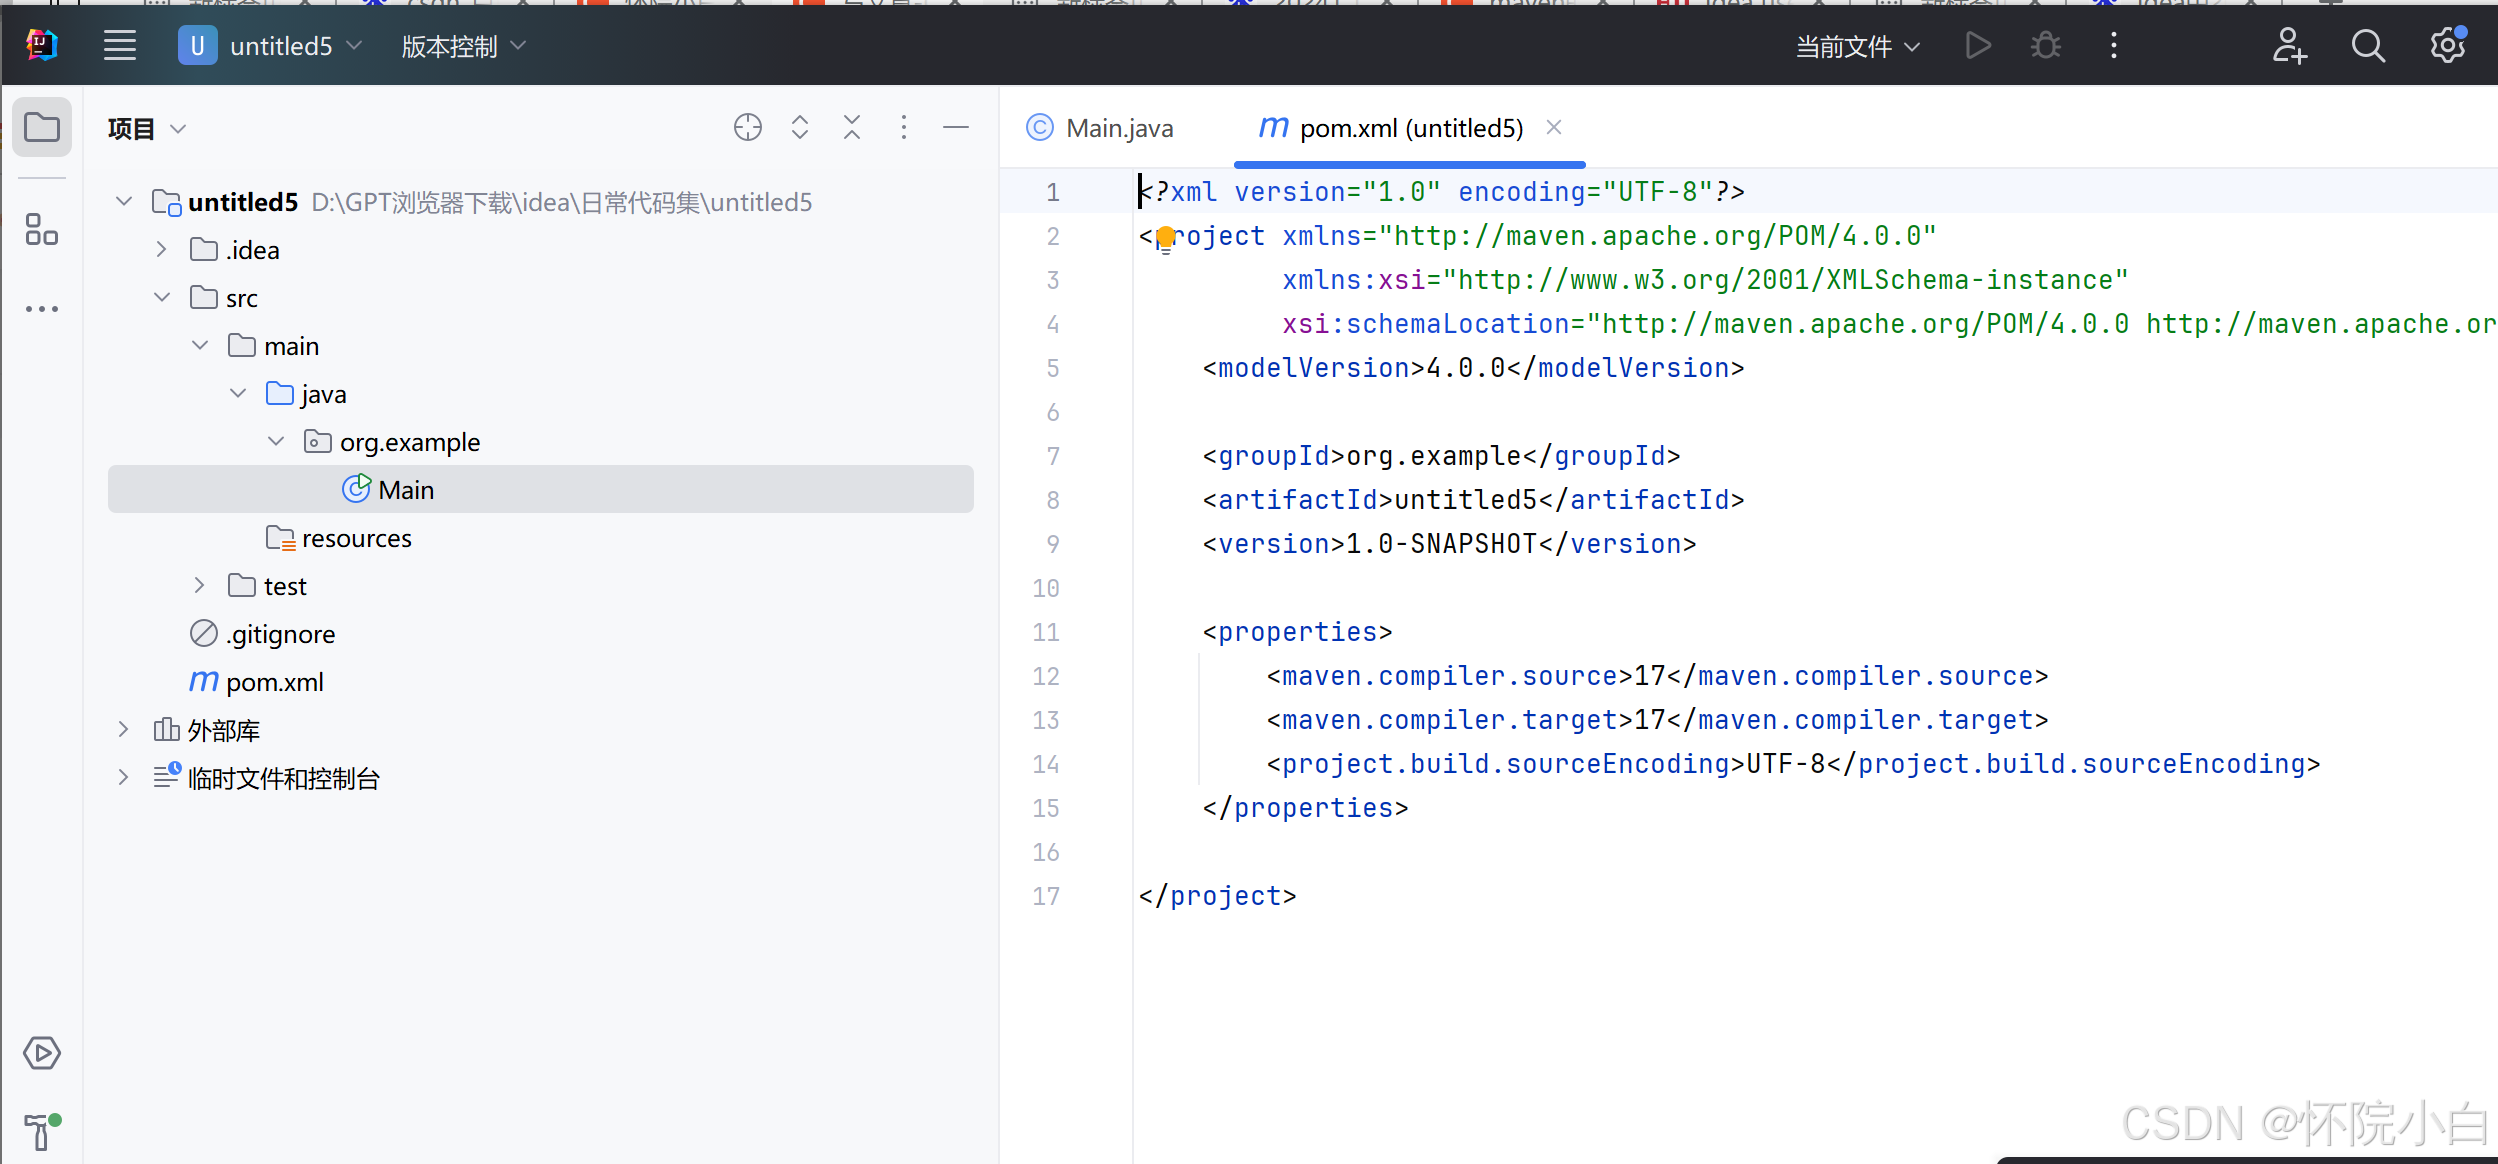
Task: Expand the .idea folder
Action: click(162, 250)
